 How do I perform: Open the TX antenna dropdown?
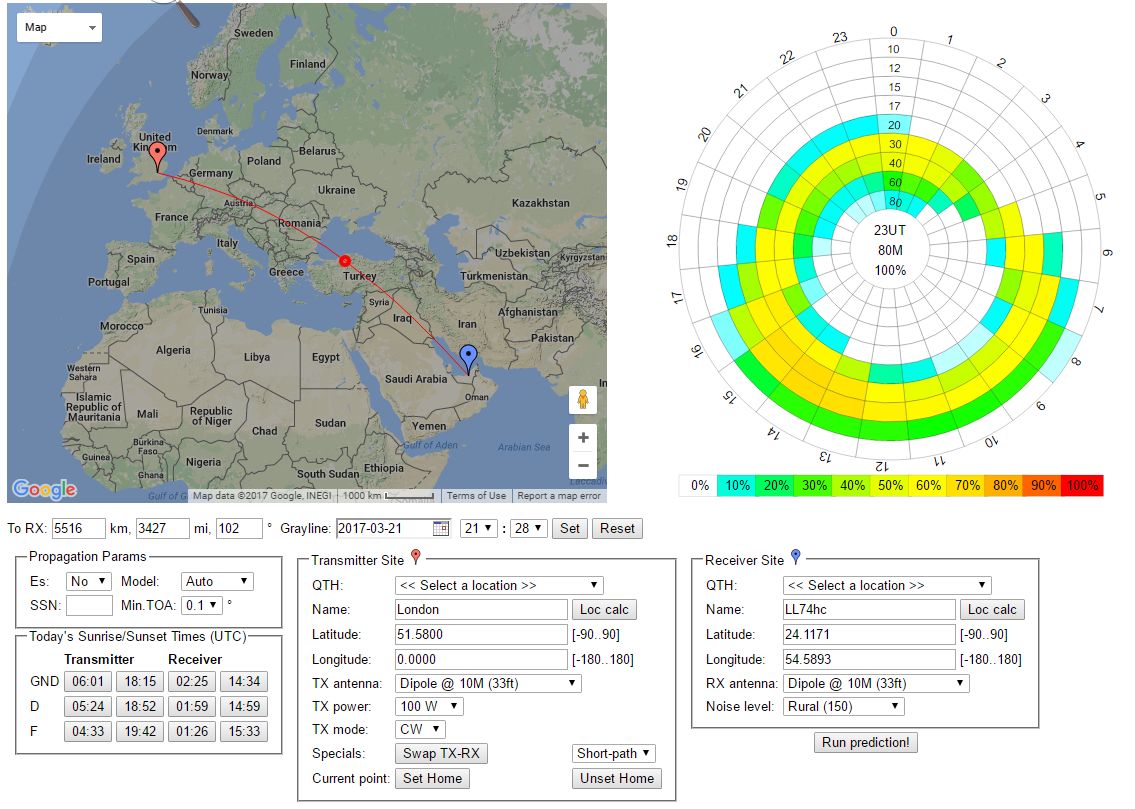(488, 683)
